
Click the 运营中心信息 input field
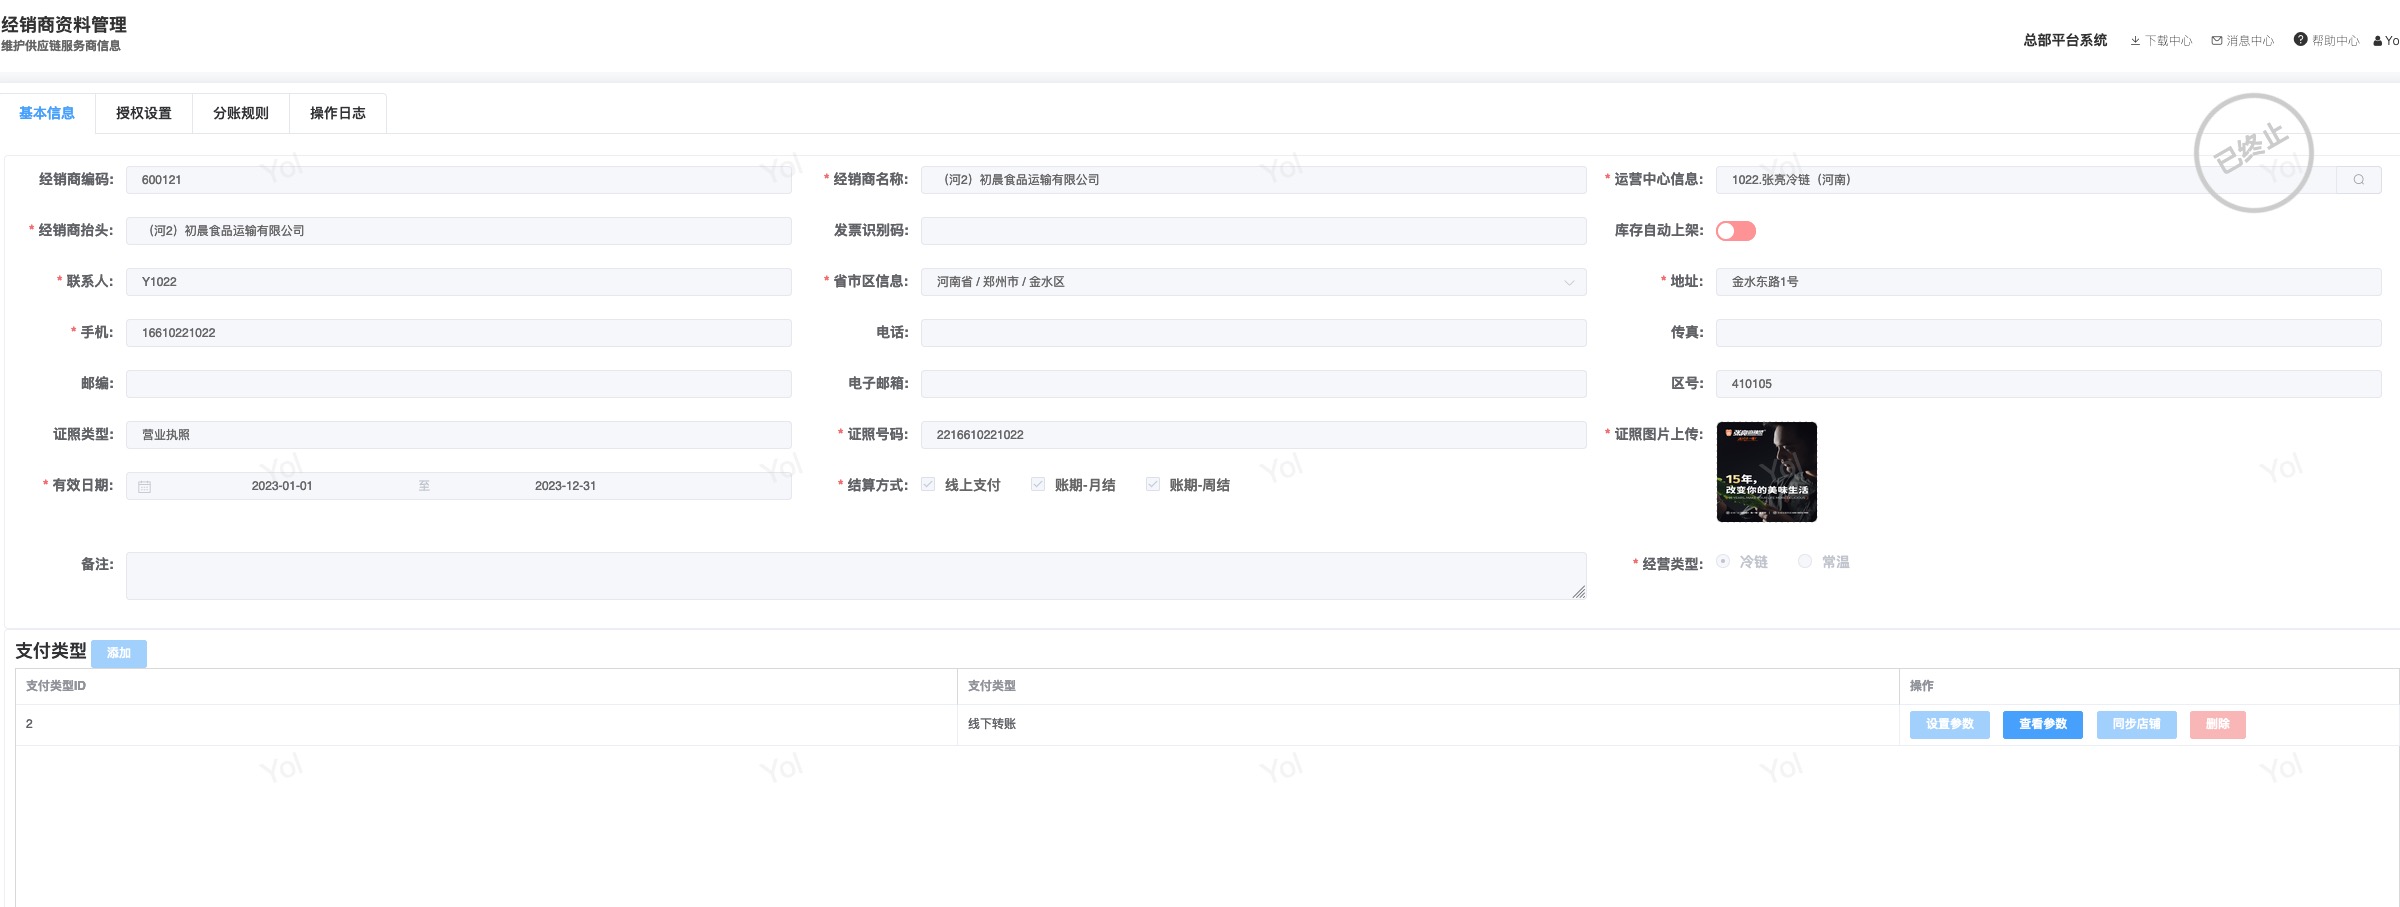(2026, 180)
